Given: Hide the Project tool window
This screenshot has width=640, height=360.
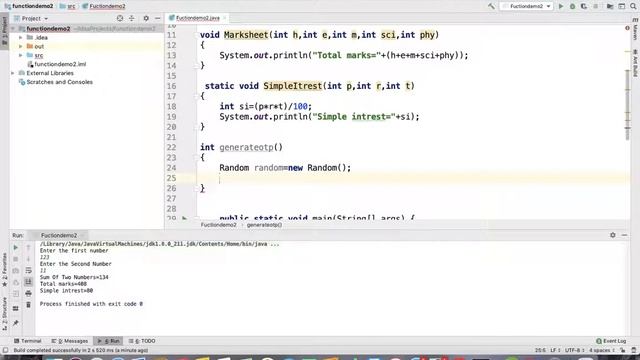Looking at the screenshot, I should click(x=158, y=18).
